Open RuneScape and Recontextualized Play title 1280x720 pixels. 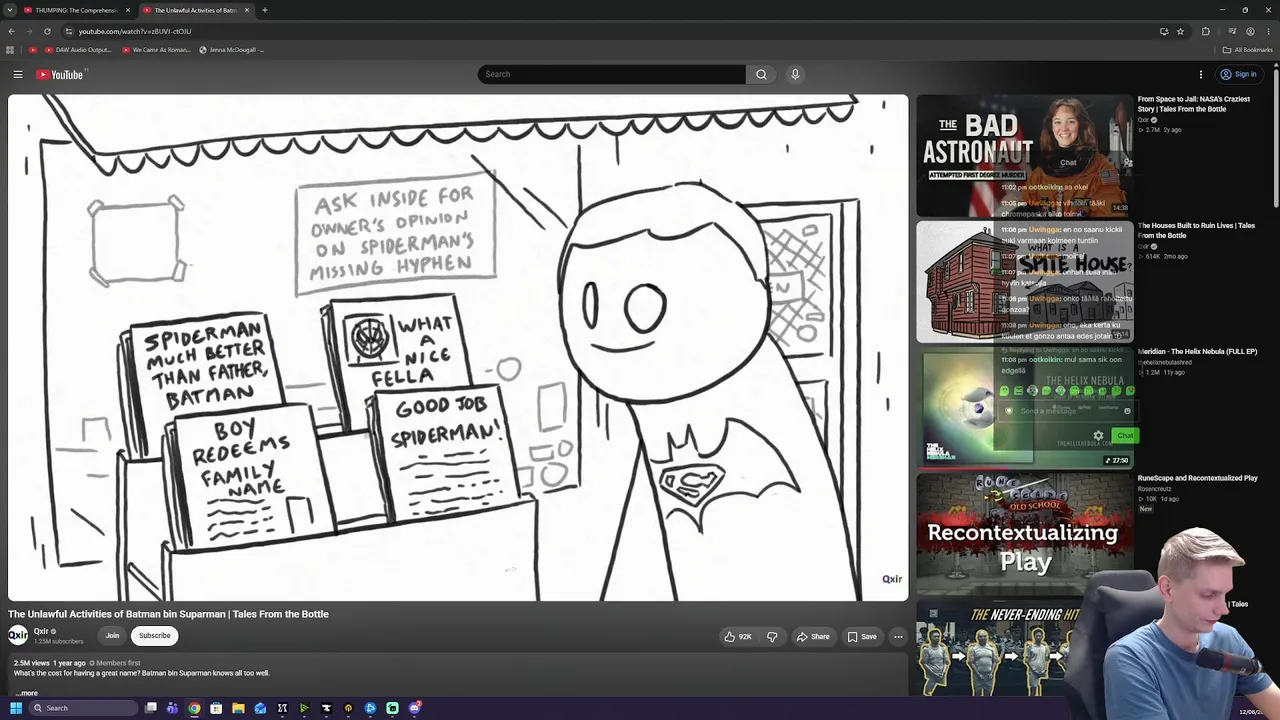1198,478
